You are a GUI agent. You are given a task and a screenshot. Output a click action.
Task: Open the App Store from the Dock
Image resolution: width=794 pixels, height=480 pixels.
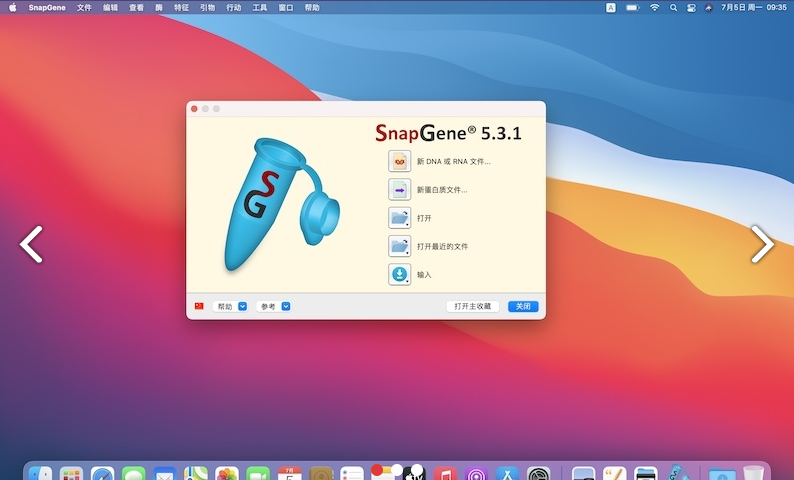pyautogui.click(x=507, y=474)
